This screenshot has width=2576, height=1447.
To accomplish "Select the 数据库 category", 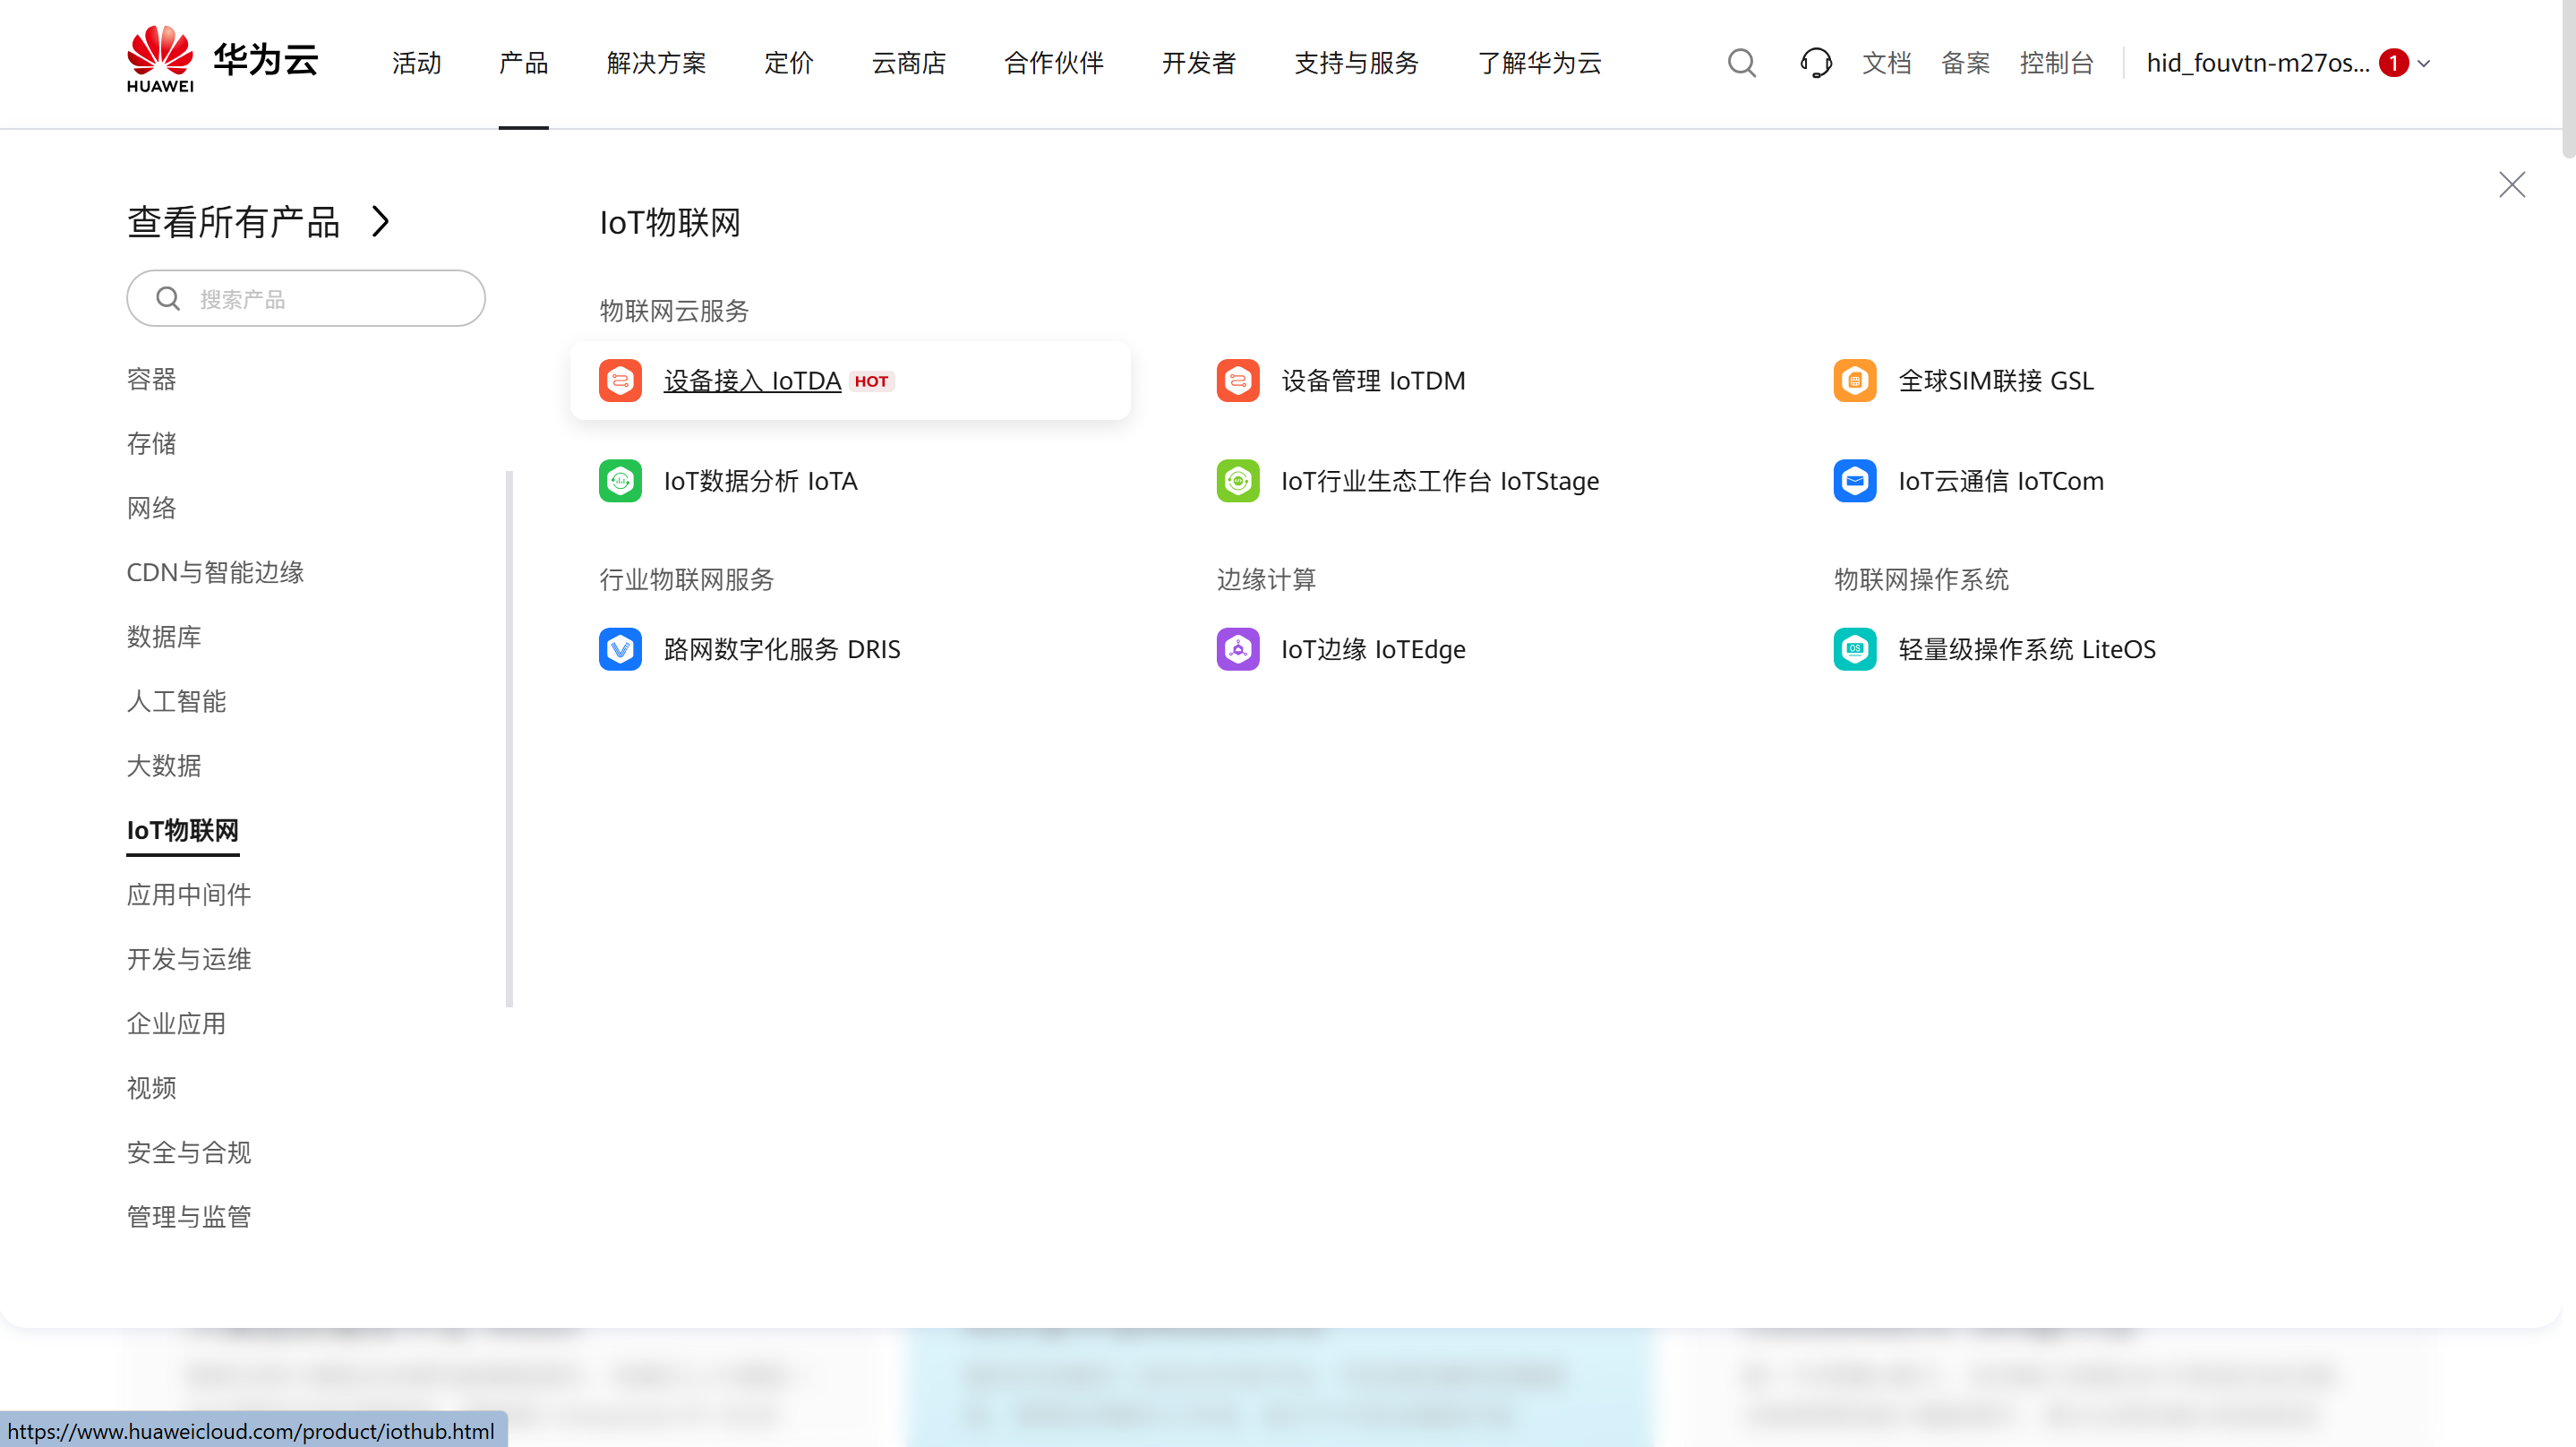I will point(164,636).
